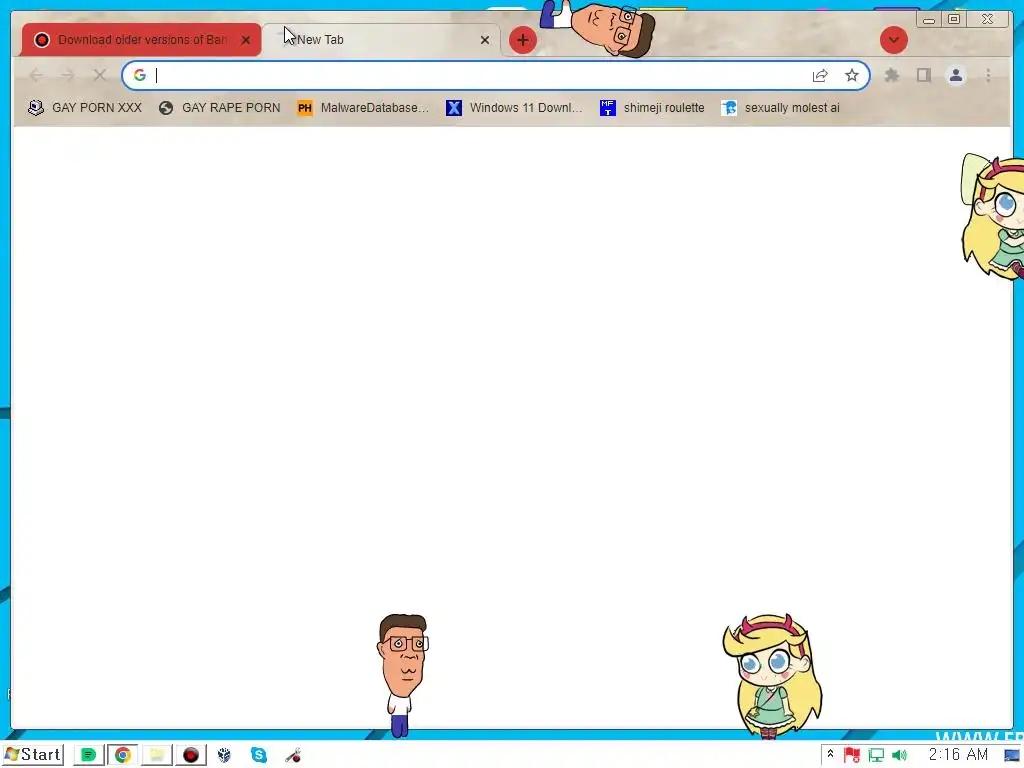
Task: Toggle the Chrome side panel
Action: pyautogui.click(x=923, y=76)
